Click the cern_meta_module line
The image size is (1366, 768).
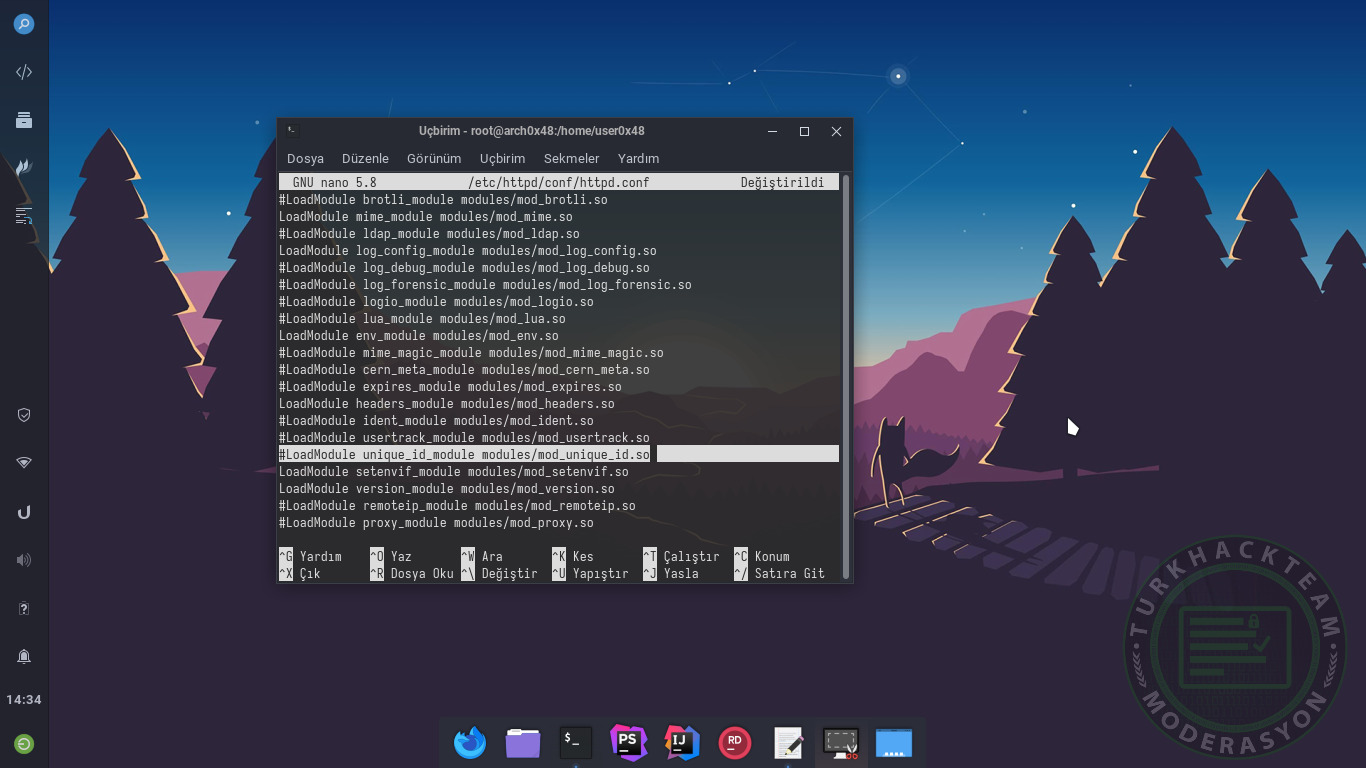pyautogui.click(x=464, y=369)
